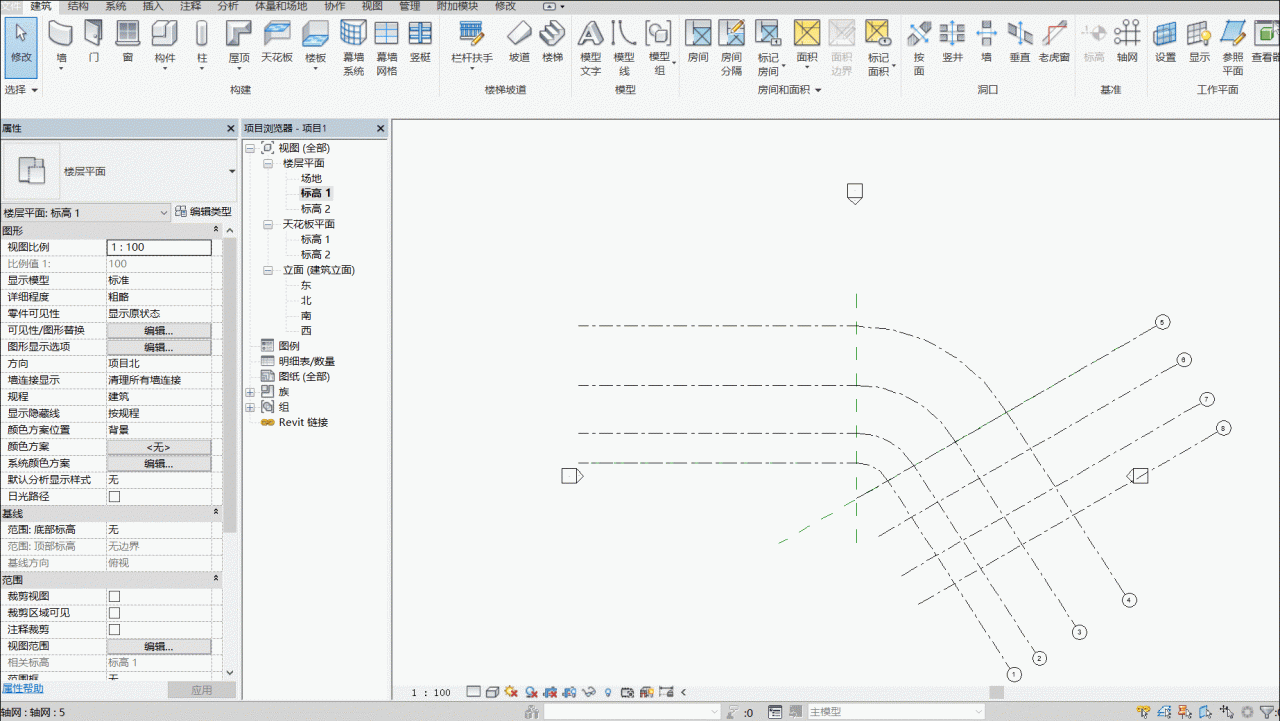1280x721 pixels.
Task: Select the 幕墙网格 curtain grid tool
Action: tap(387, 48)
